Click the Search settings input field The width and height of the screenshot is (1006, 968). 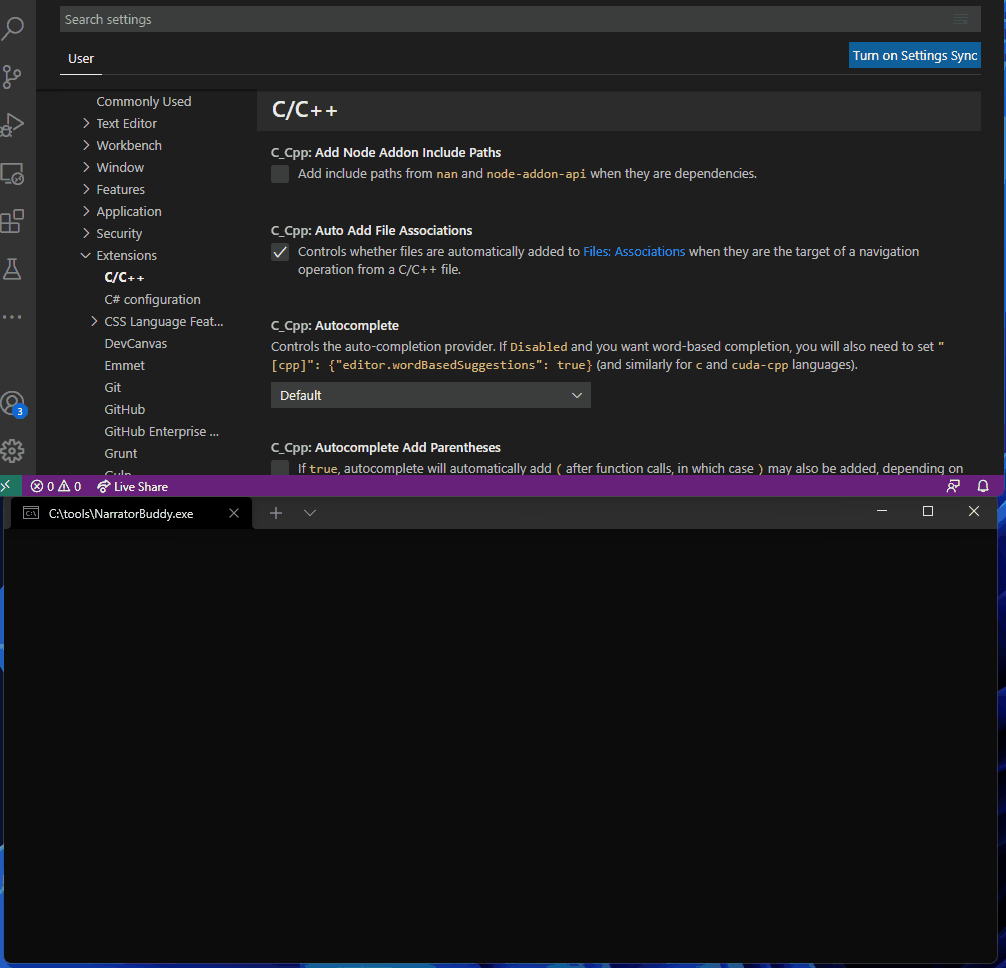[x=500, y=19]
